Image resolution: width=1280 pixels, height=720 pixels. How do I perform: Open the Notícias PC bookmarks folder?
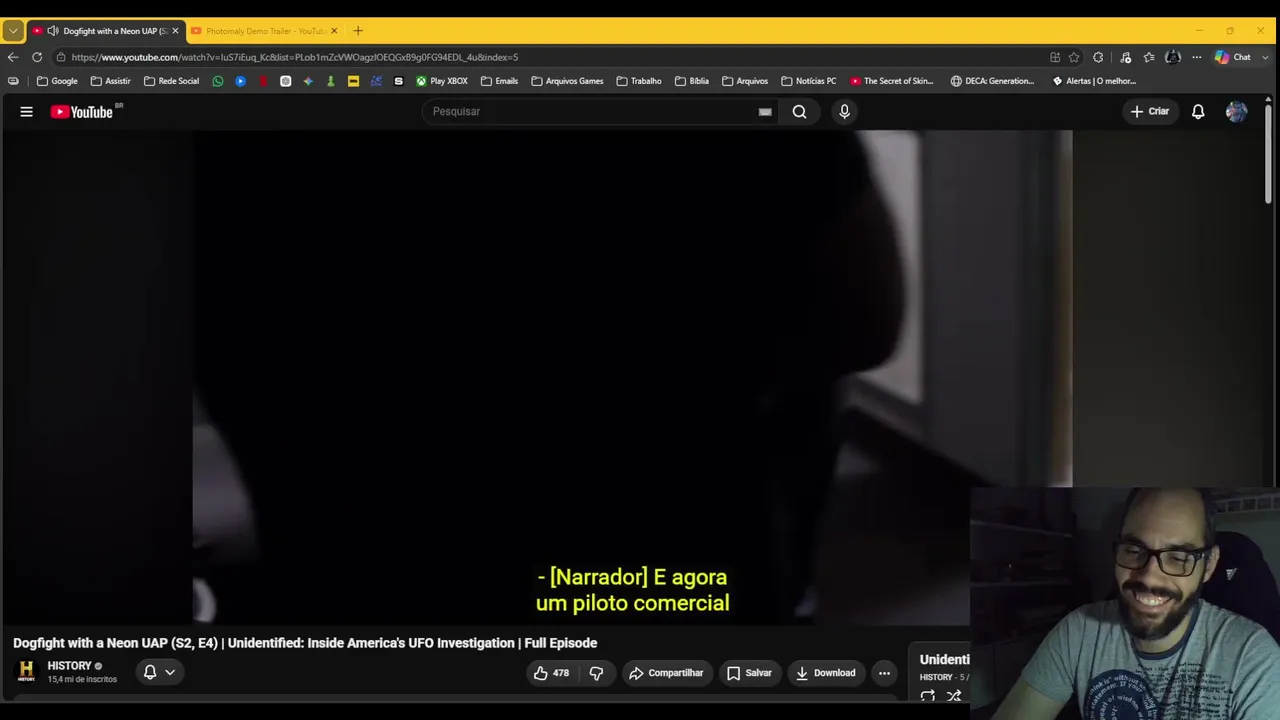pyautogui.click(x=809, y=81)
